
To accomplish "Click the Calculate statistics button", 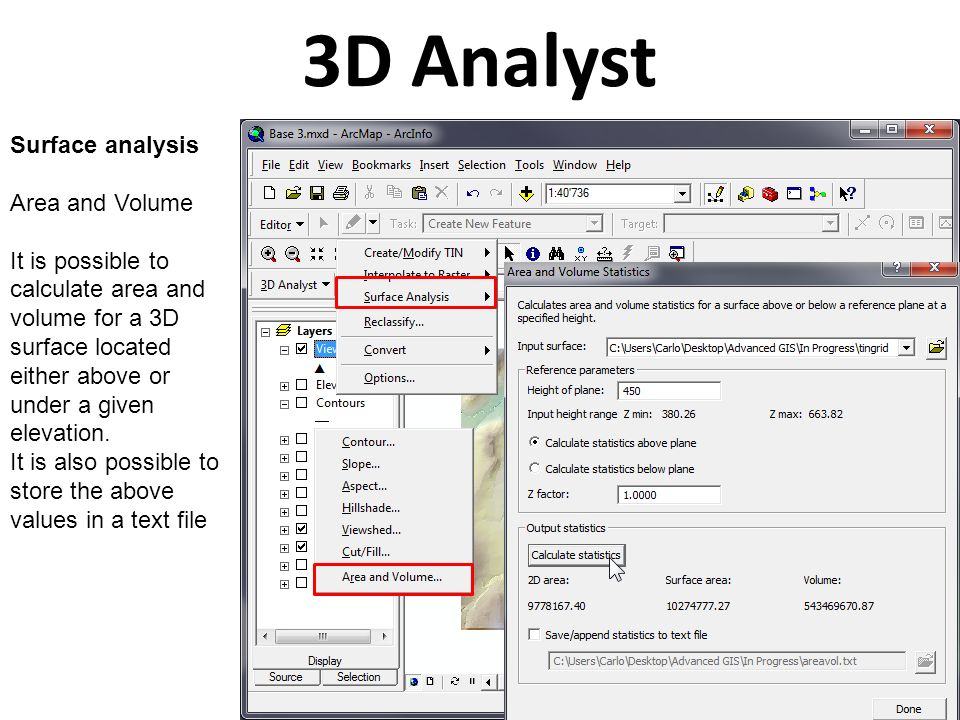I will [x=576, y=555].
